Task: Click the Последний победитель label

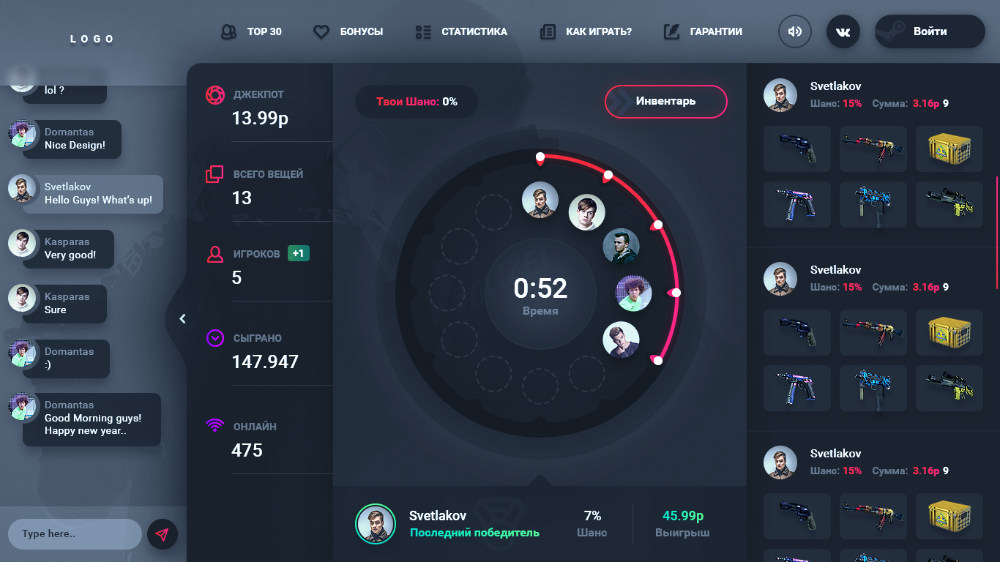Action: (474, 533)
